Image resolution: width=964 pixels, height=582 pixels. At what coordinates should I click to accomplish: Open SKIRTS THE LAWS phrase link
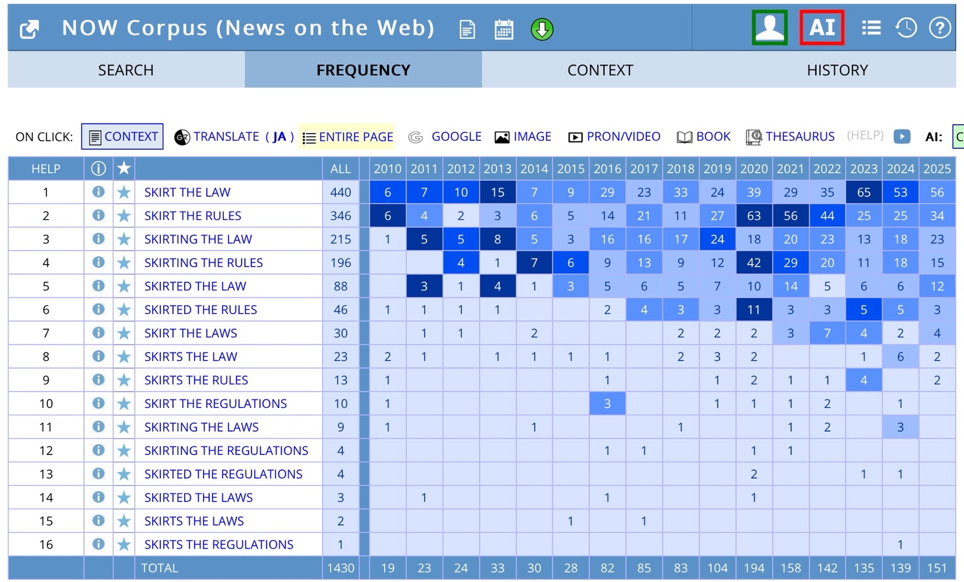(x=194, y=521)
